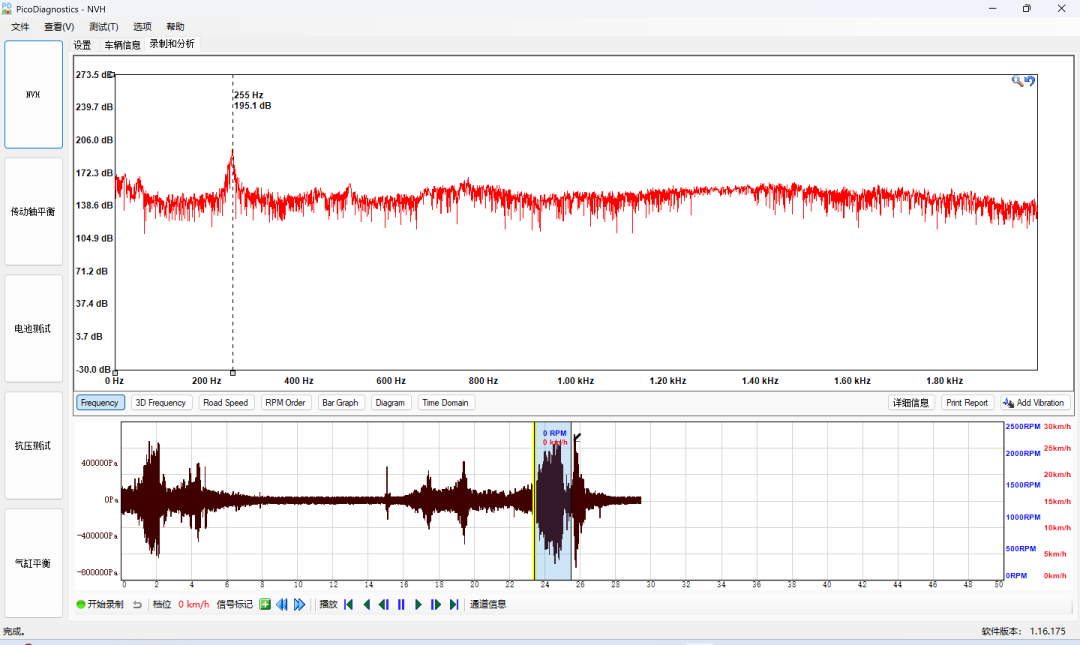
Task: Click the red 0 km/h speed readout
Action: pos(194,604)
